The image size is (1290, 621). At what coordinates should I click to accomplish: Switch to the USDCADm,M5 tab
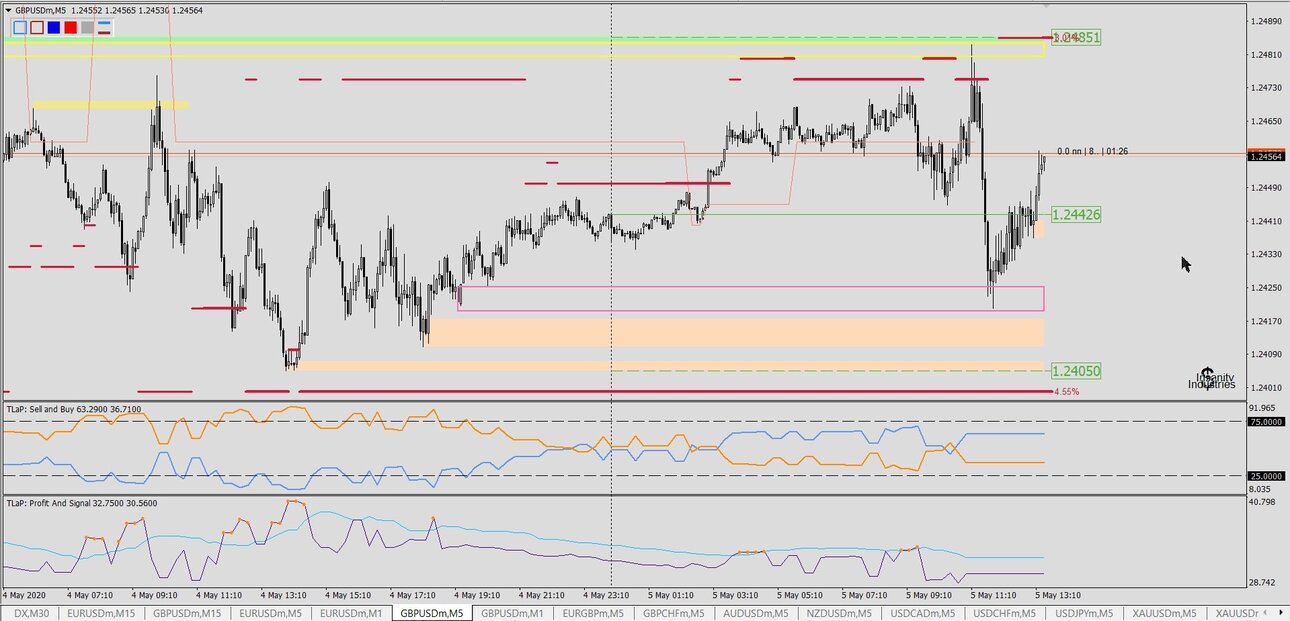[921, 613]
